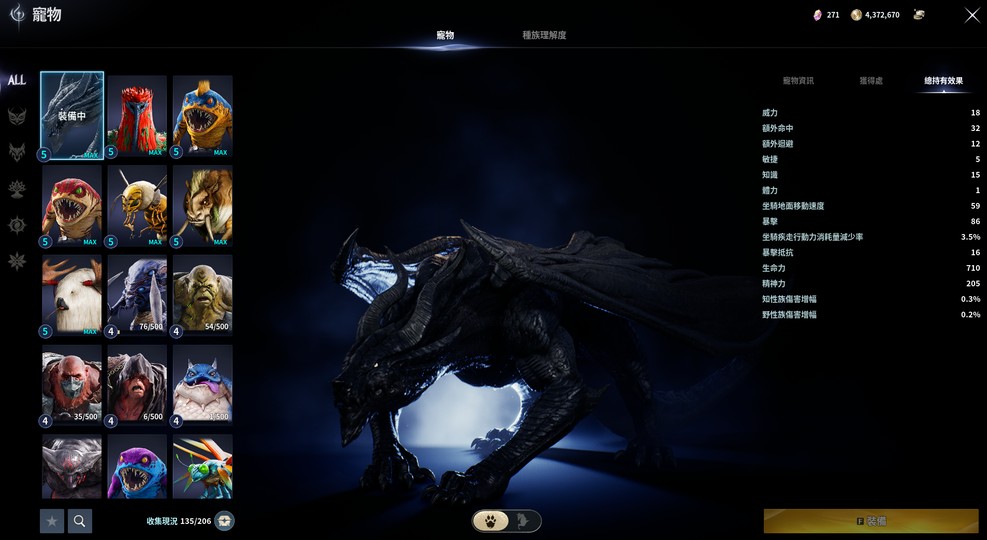987x540 pixels.
Task: Open pet search with the magnifier icon
Action: pos(79,520)
